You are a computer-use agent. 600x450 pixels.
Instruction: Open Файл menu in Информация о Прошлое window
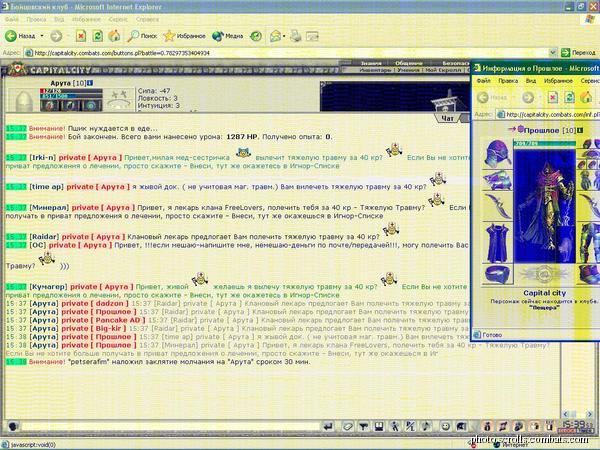484,81
